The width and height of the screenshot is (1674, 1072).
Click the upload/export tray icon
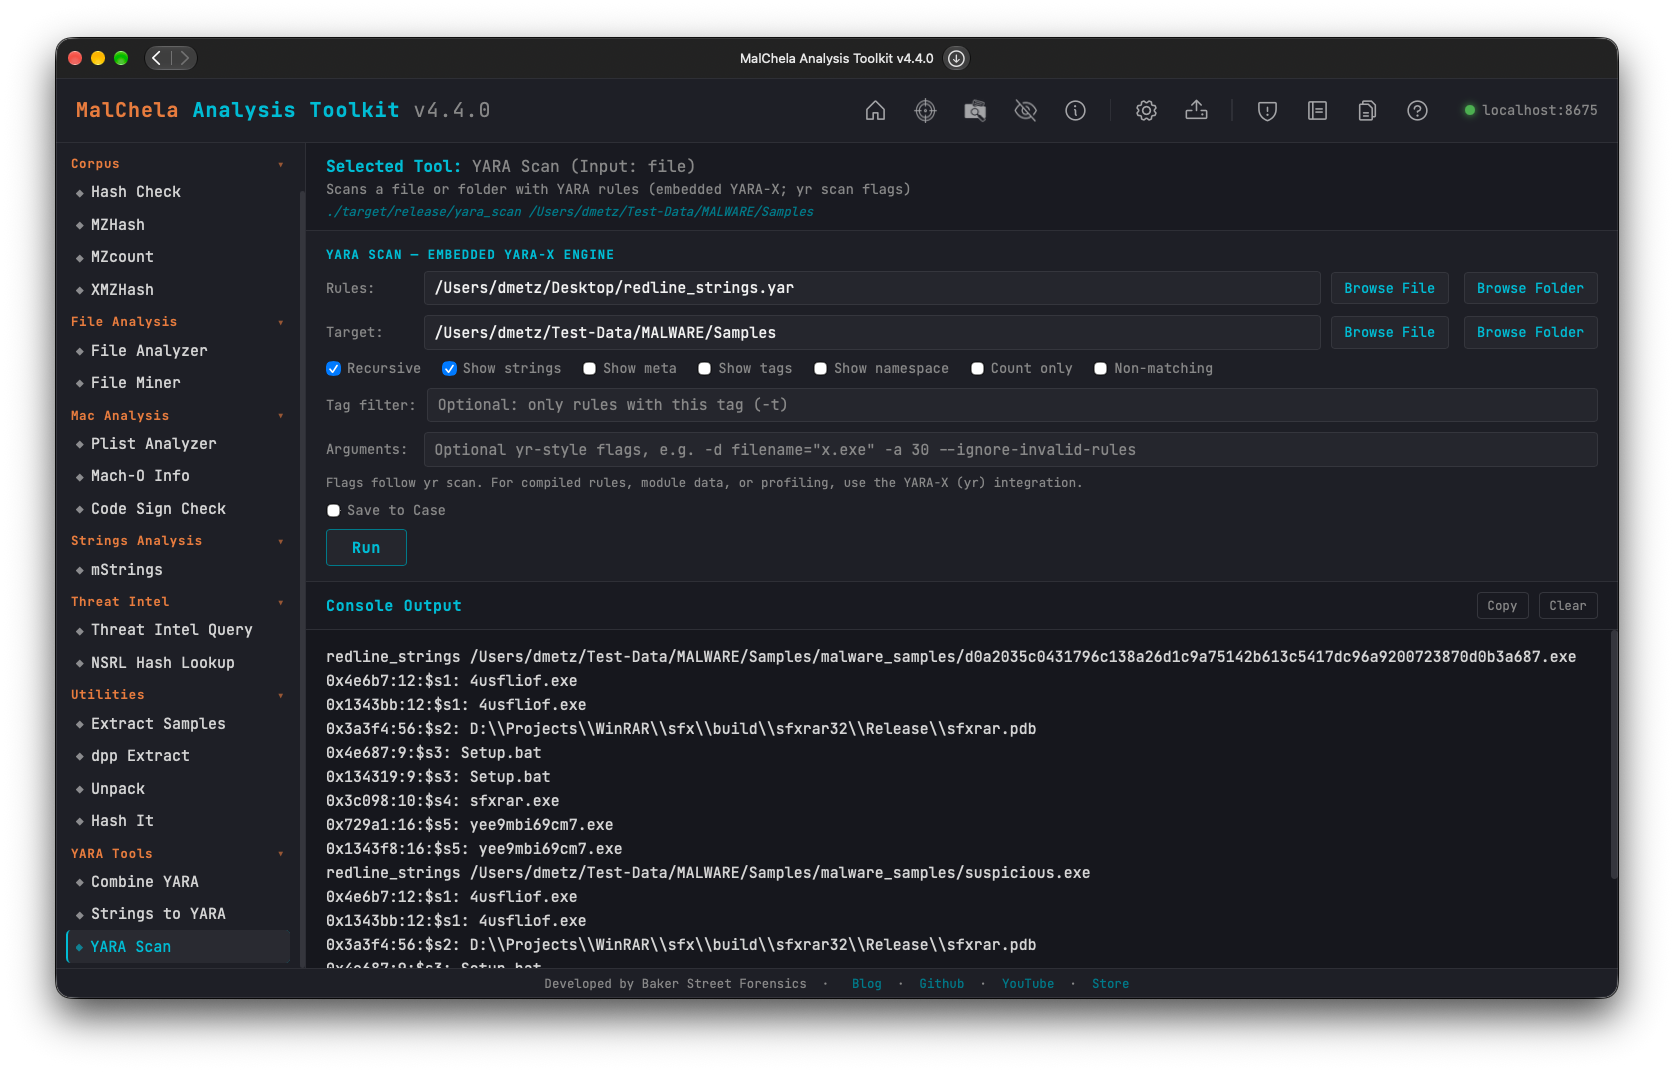point(1196,111)
